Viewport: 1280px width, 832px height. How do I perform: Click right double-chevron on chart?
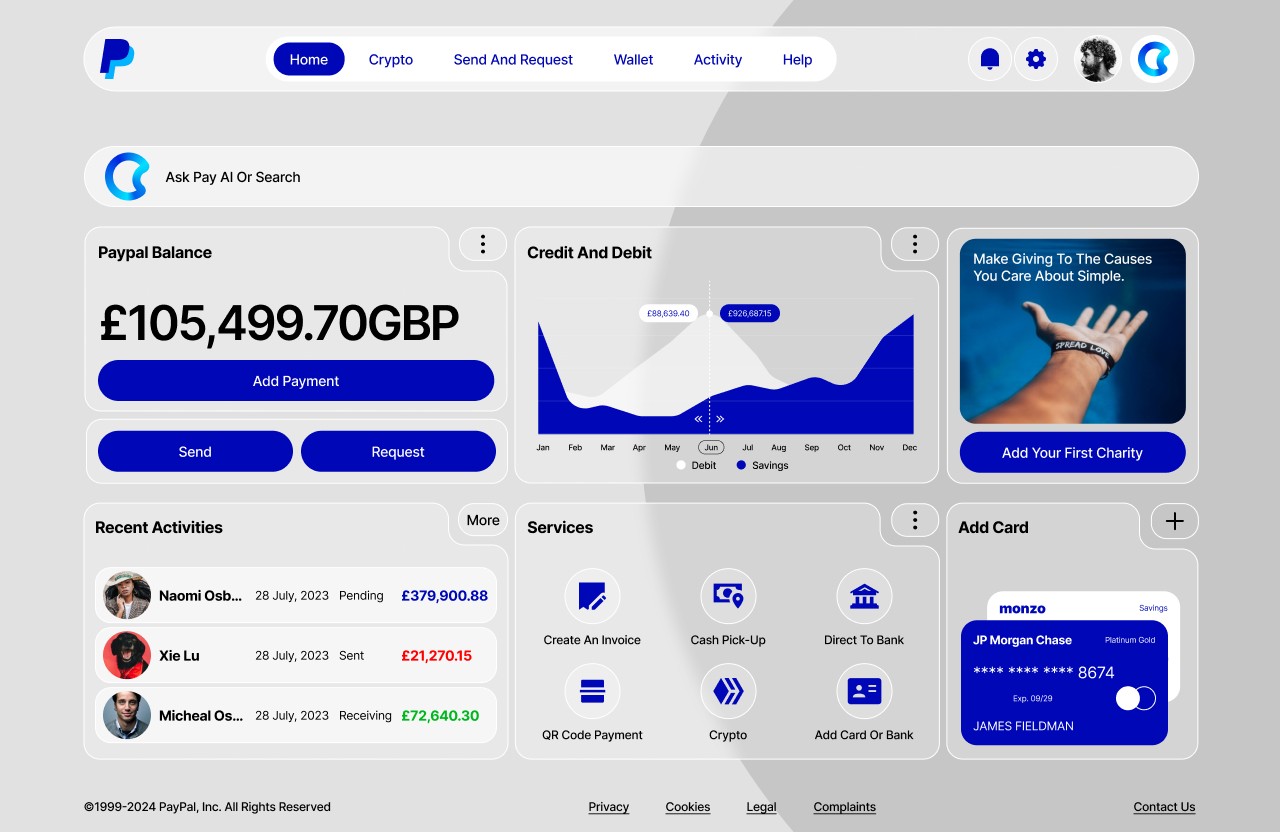pyautogui.click(x=720, y=419)
